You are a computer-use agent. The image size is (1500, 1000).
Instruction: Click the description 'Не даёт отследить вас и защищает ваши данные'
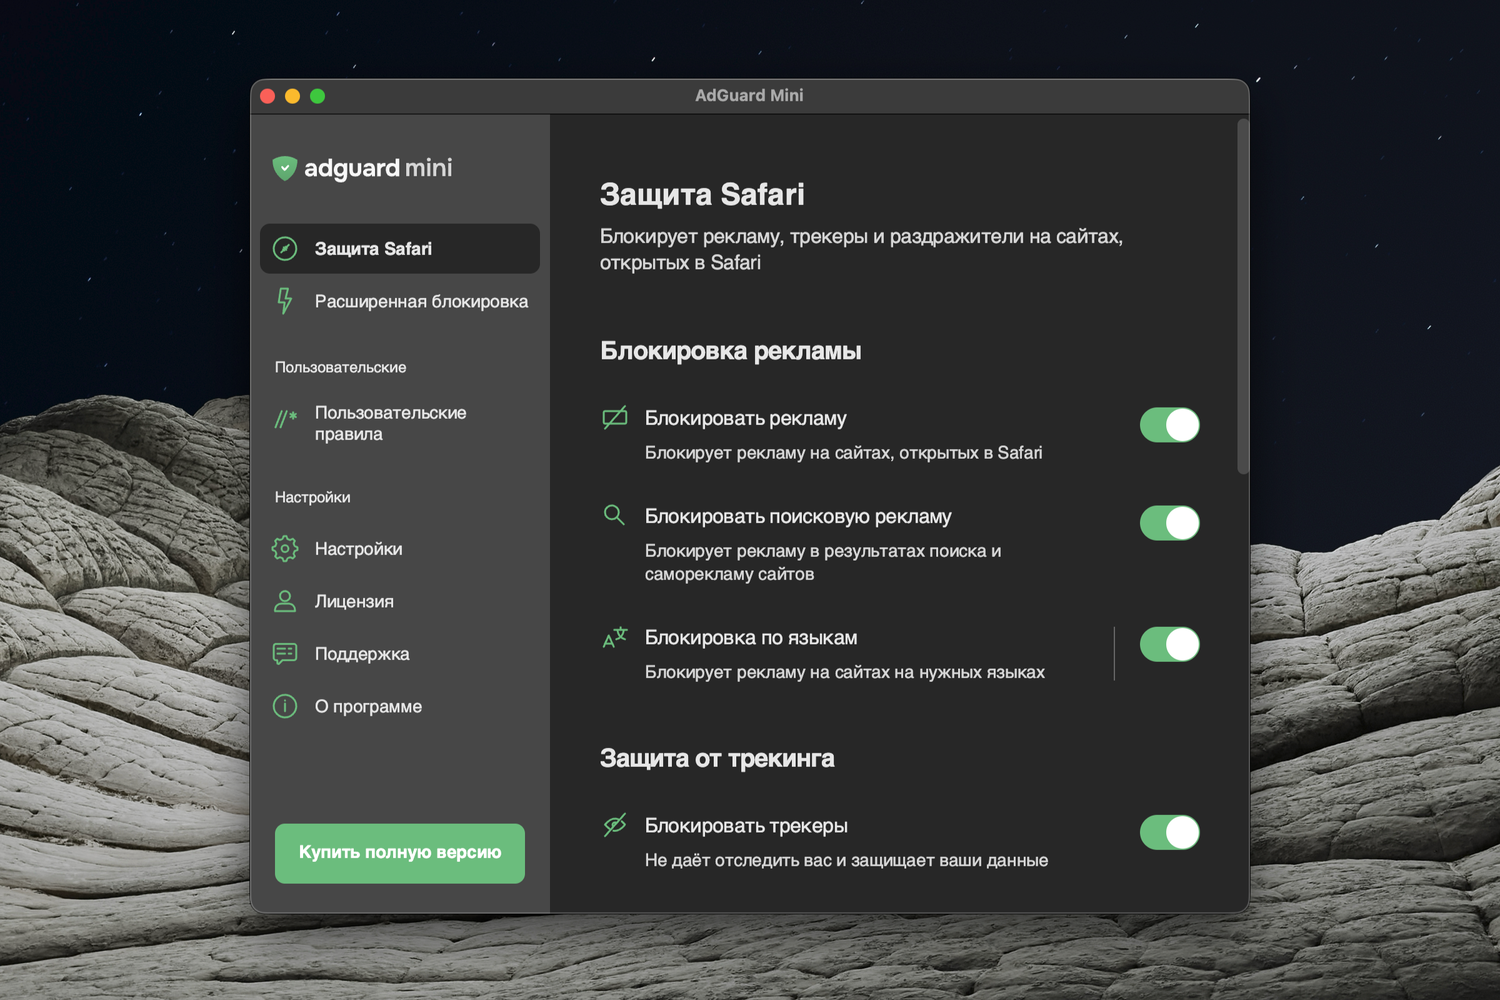point(847,860)
